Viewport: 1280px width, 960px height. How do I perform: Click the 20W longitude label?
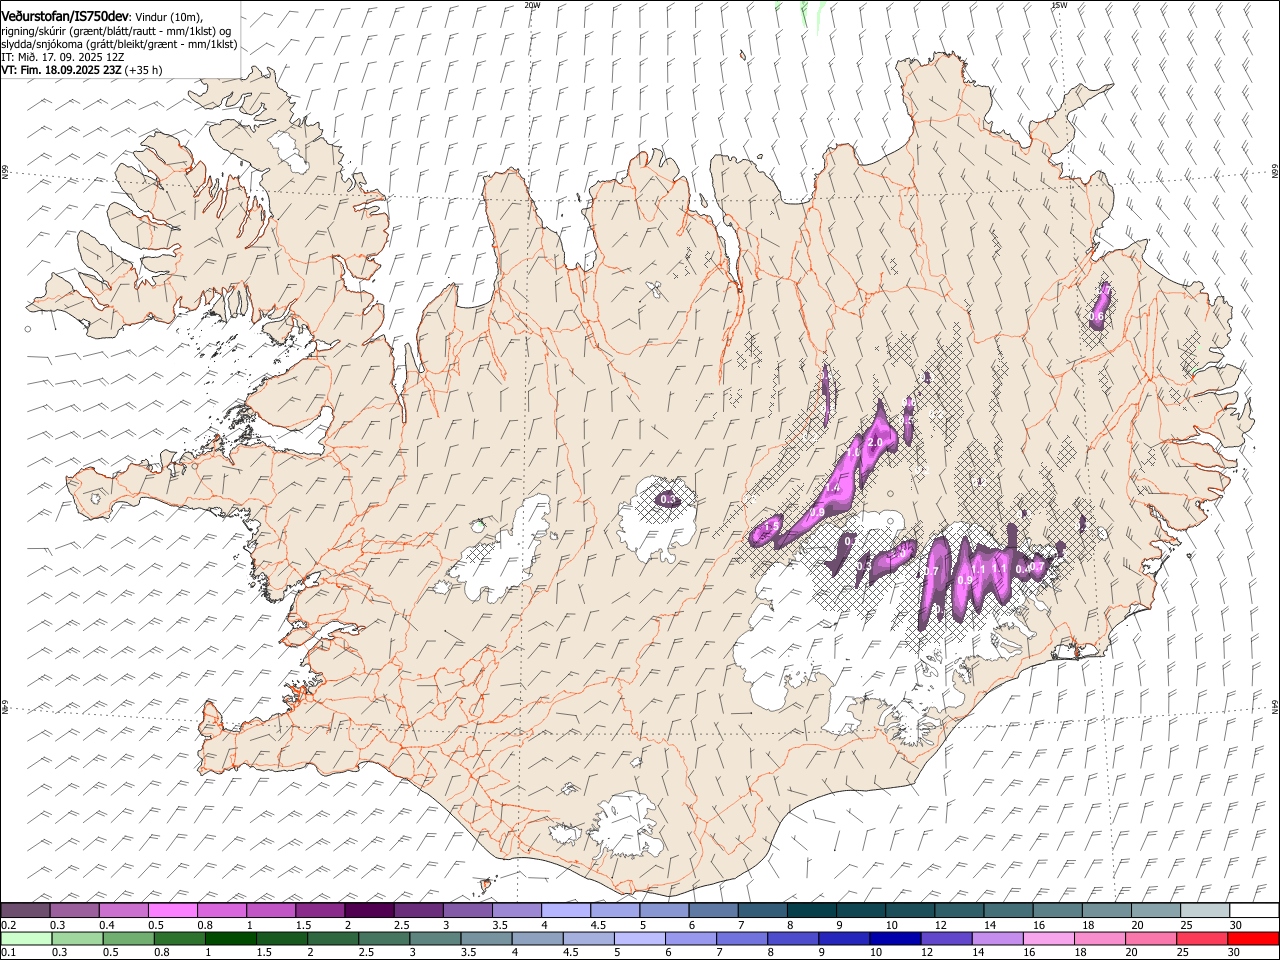[532, 5]
